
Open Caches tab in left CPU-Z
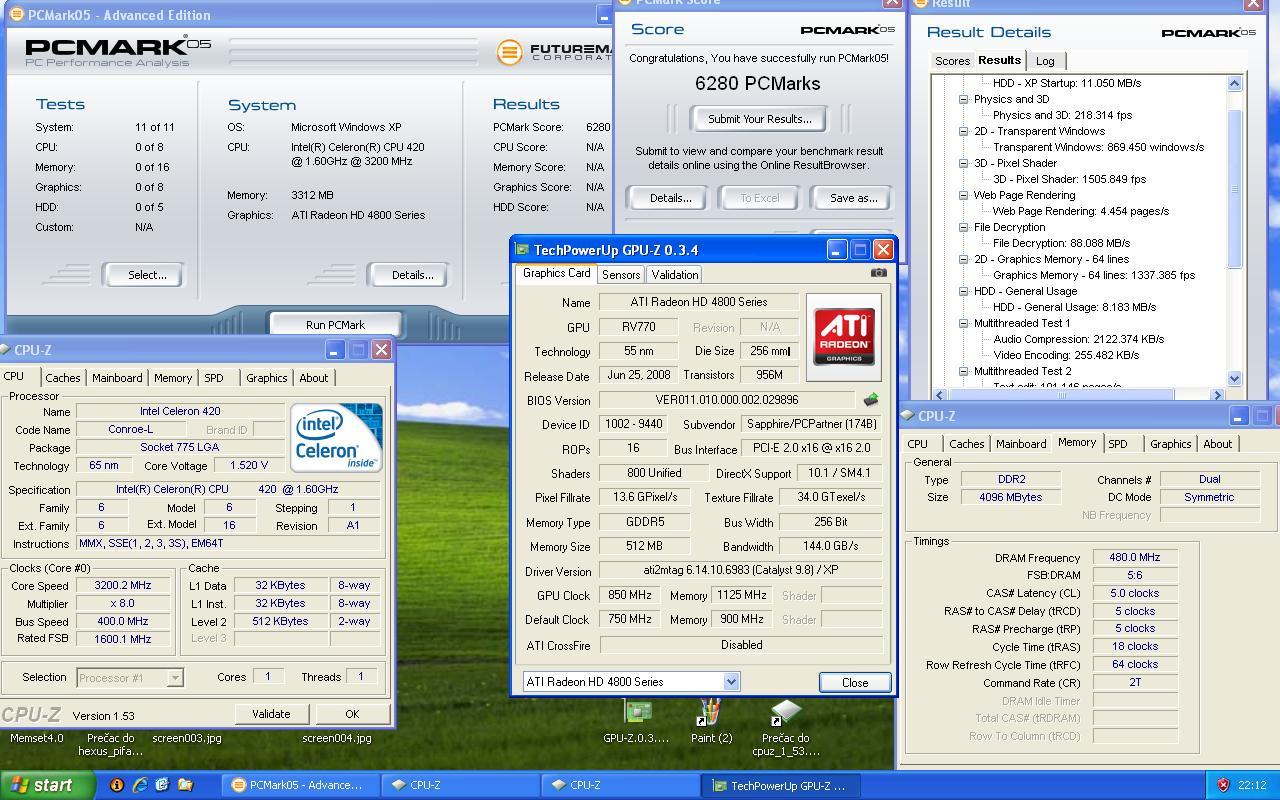point(62,378)
